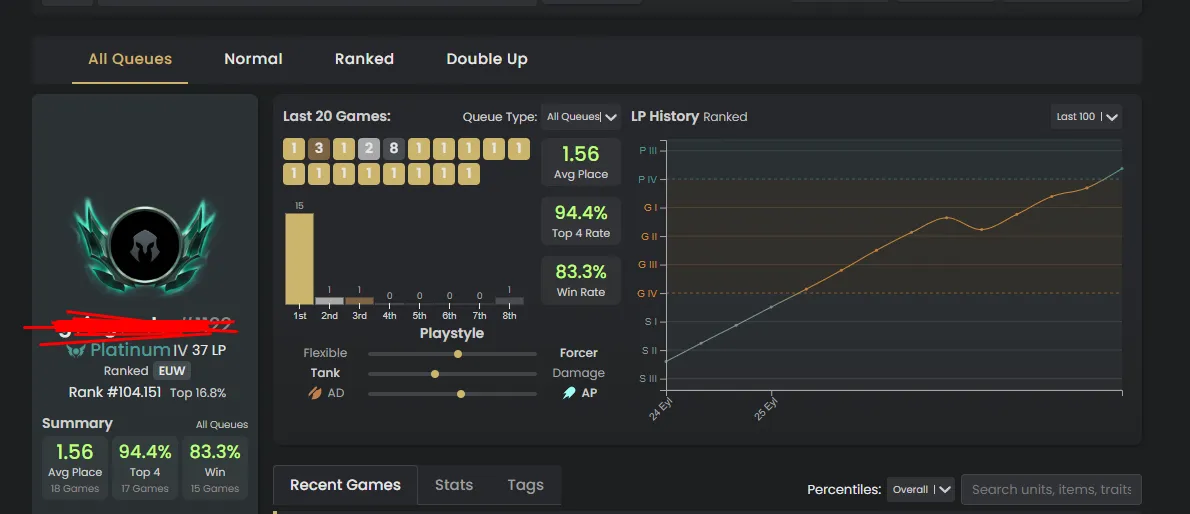Click the Forcer playstyle label

tap(578, 353)
